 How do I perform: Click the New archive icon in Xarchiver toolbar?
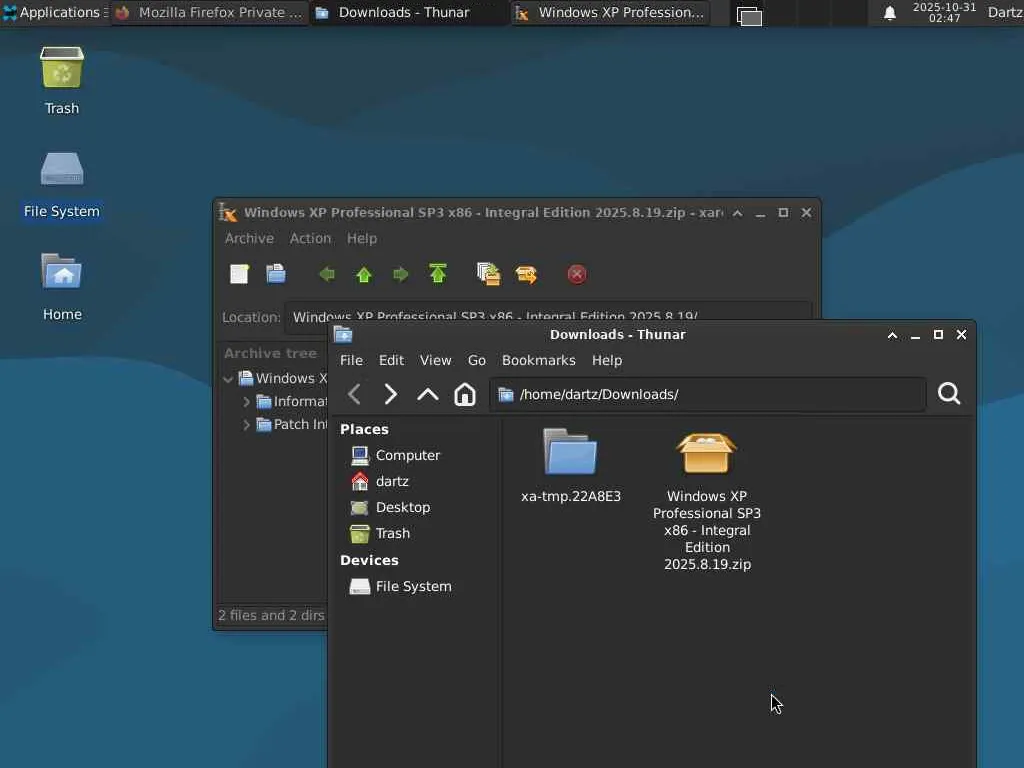click(239, 274)
